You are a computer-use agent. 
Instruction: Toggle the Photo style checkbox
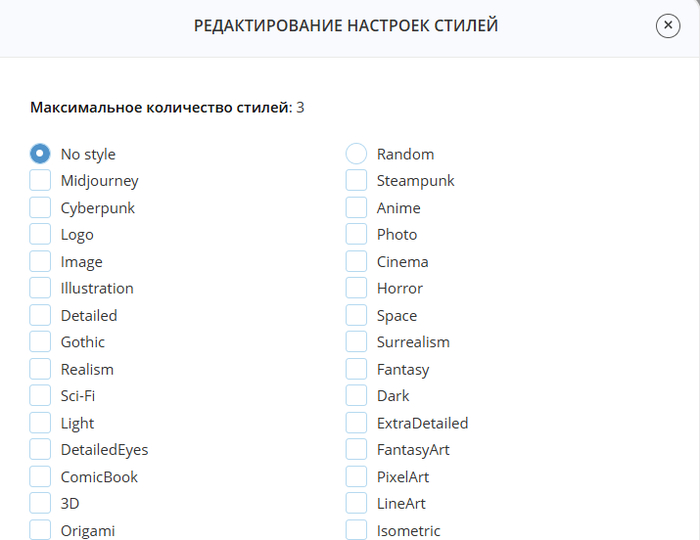coord(356,234)
